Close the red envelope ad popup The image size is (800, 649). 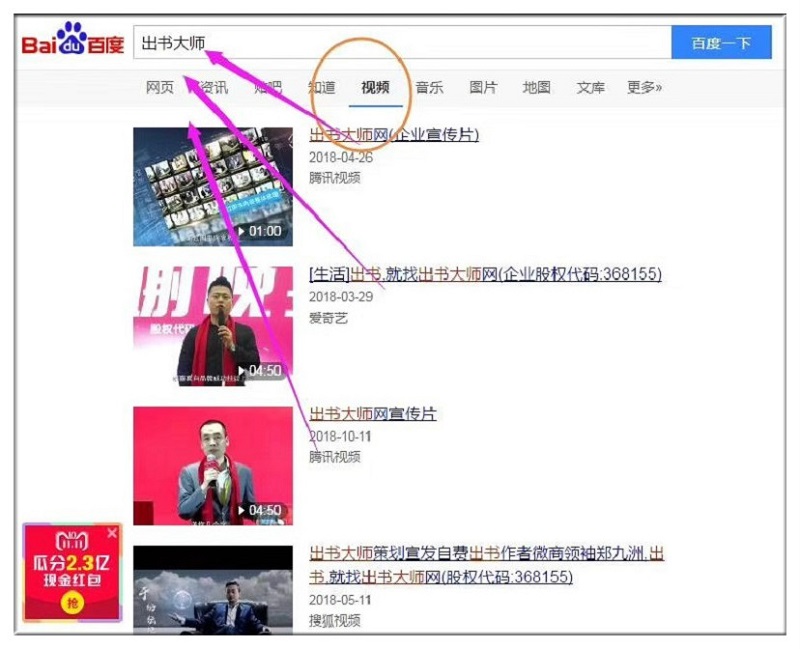tap(112, 534)
